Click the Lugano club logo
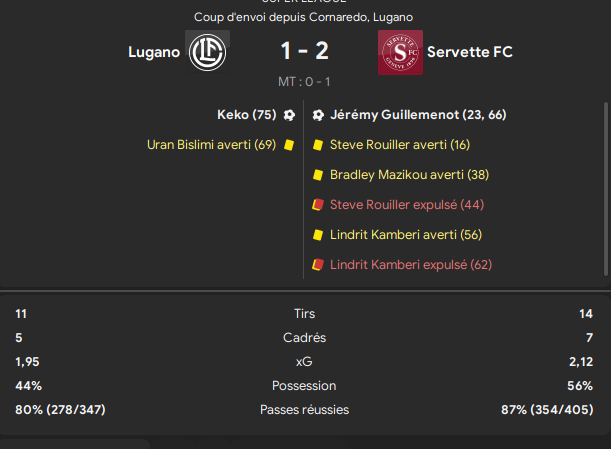The width and height of the screenshot is (611, 449). tap(207, 51)
